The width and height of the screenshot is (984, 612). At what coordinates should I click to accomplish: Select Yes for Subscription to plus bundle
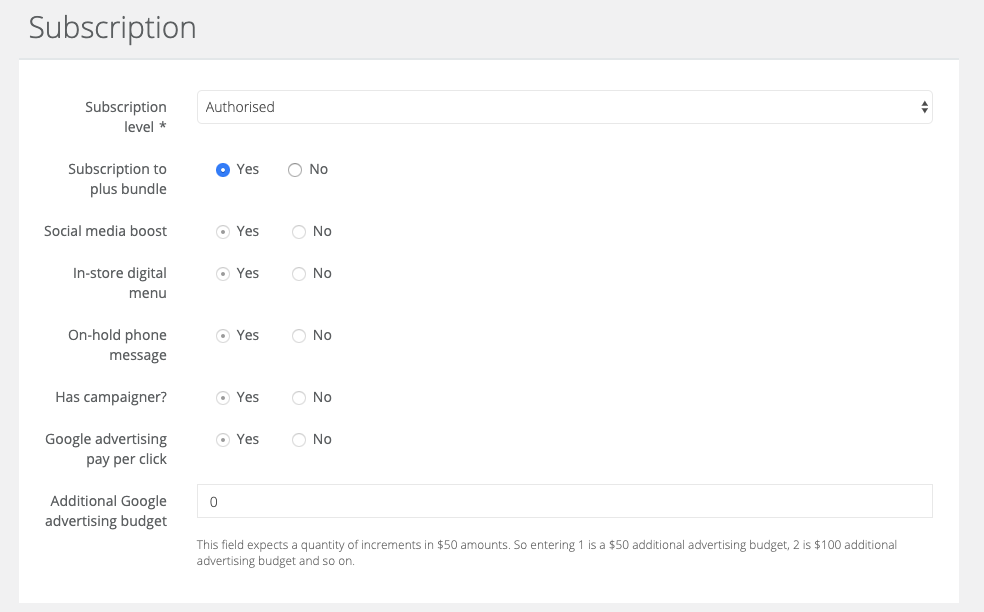pos(223,170)
